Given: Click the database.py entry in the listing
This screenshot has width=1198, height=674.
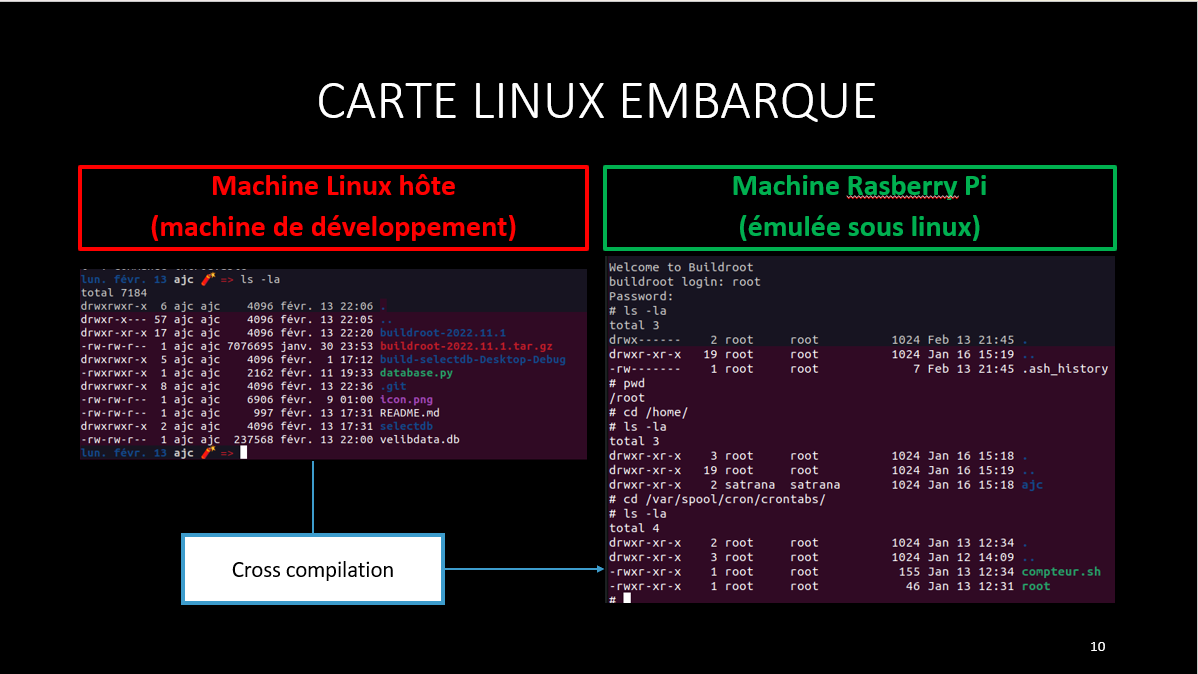Looking at the screenshot, I should (x=417, y=374).
